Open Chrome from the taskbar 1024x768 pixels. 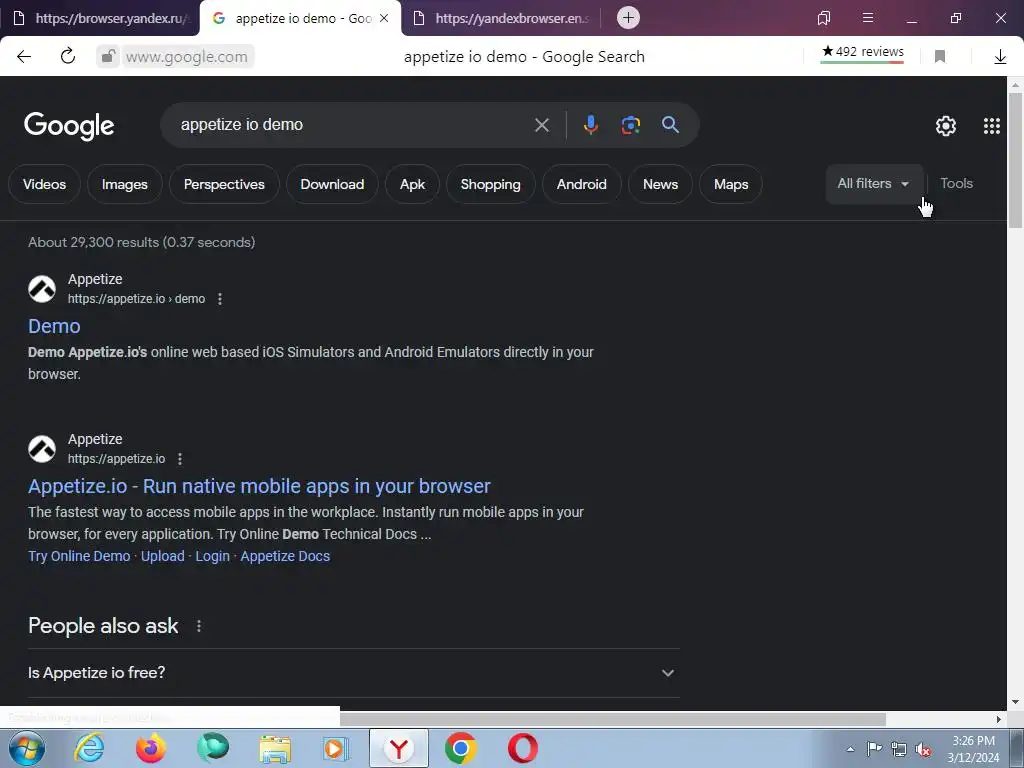tap(460, 748)
